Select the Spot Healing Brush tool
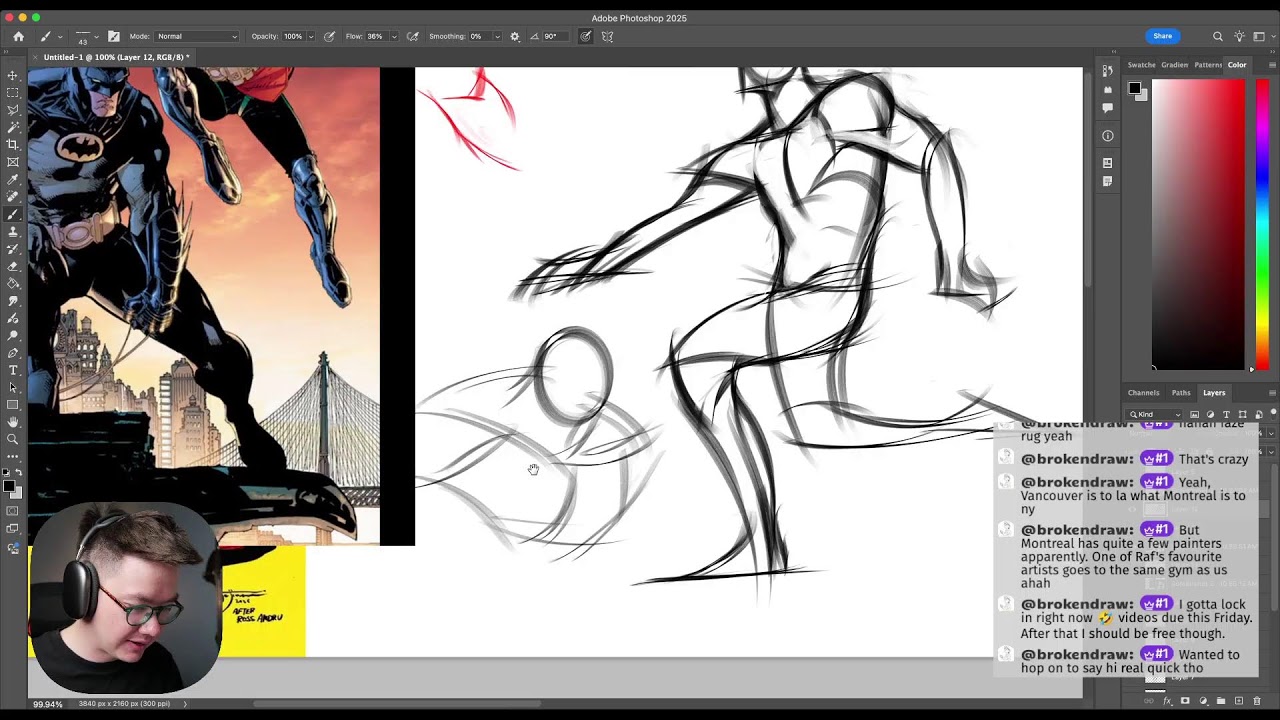Screen dimensions: 1280x720 click(x=13, y=197)
